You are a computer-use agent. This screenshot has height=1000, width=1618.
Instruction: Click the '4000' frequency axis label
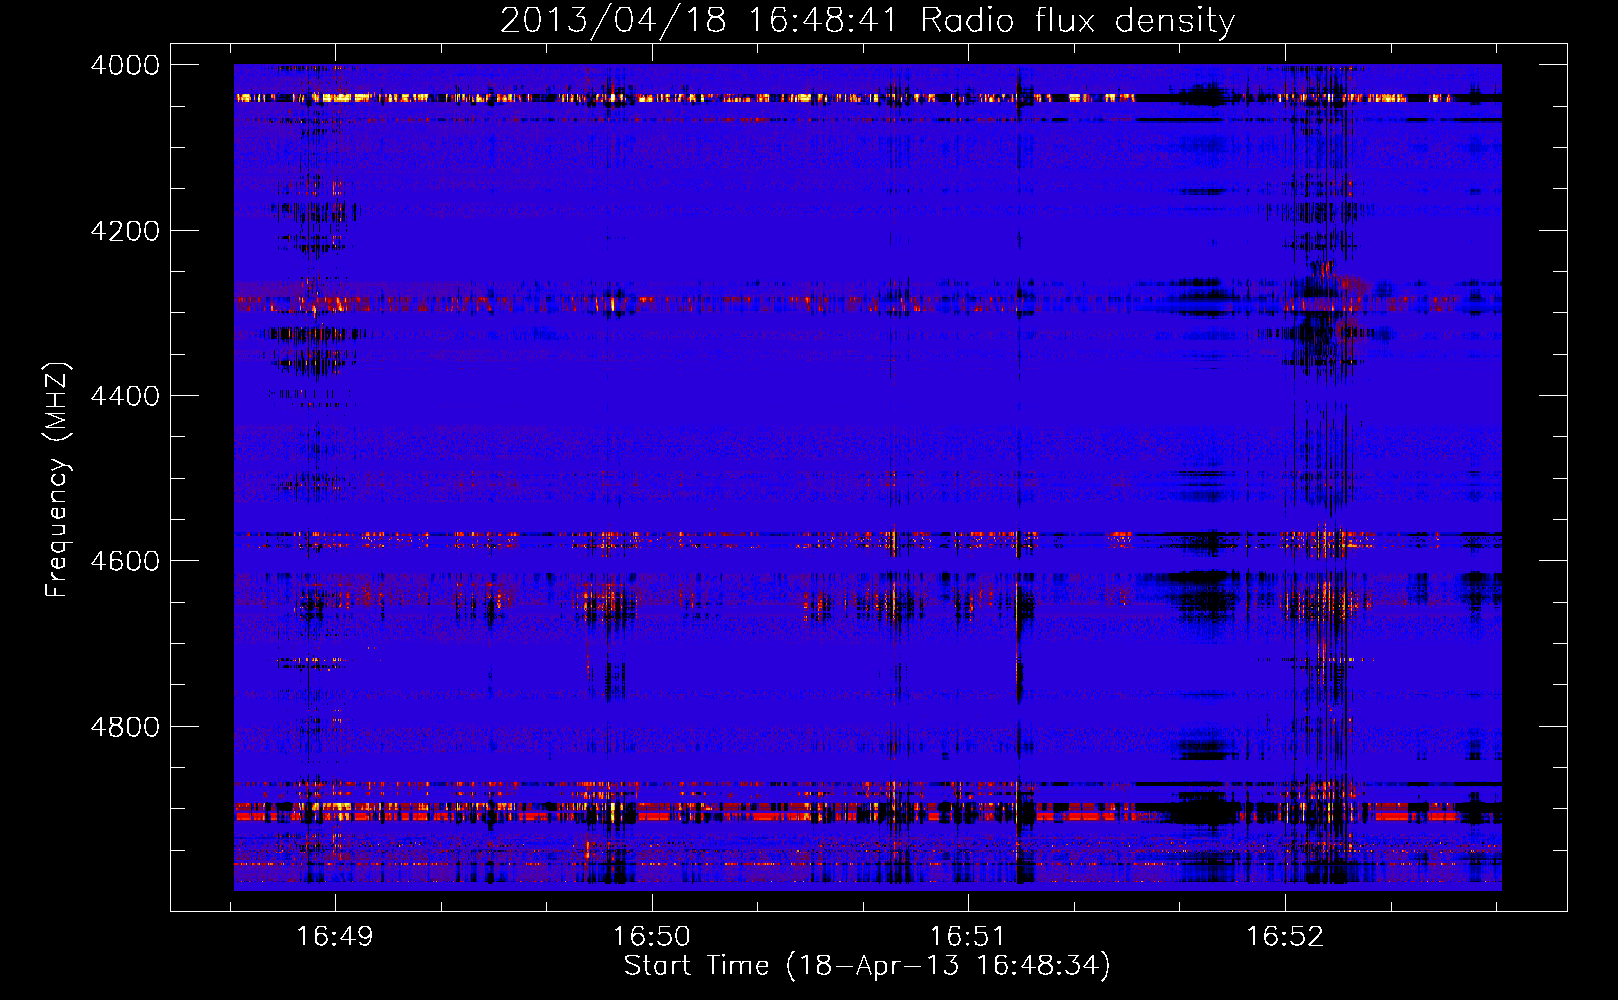pos(125,65)
